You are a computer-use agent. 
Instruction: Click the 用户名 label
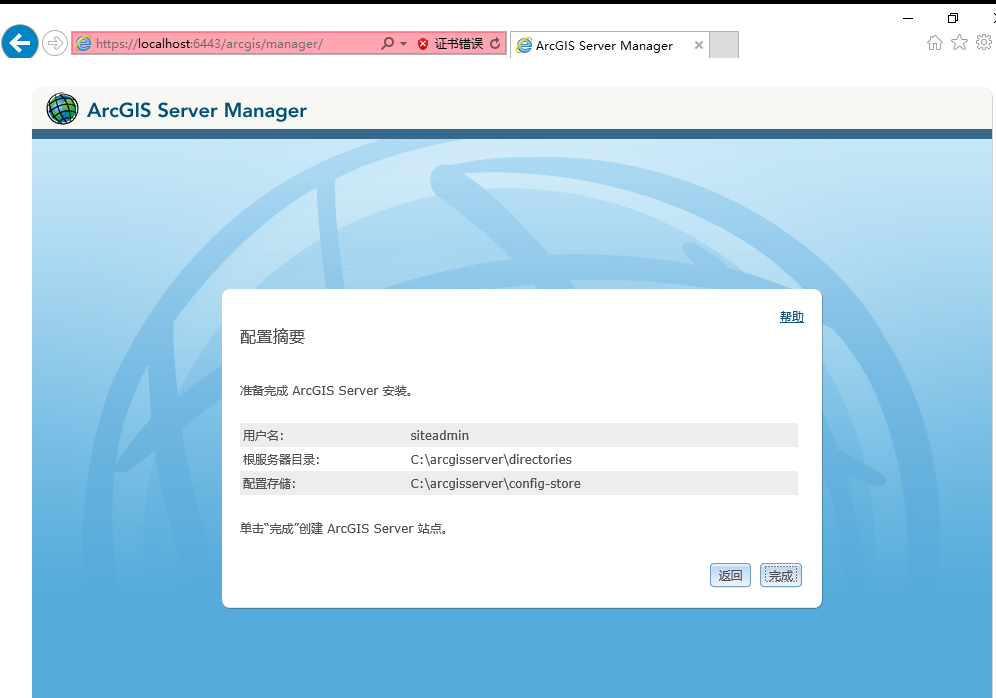(x=263, y=436)
